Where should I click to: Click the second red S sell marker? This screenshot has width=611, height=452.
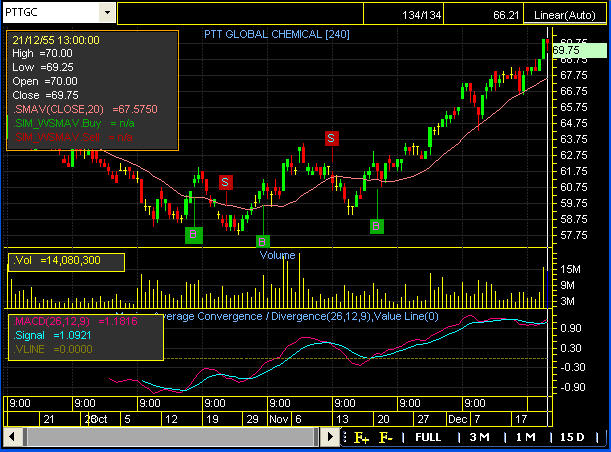tap(332, 138)
